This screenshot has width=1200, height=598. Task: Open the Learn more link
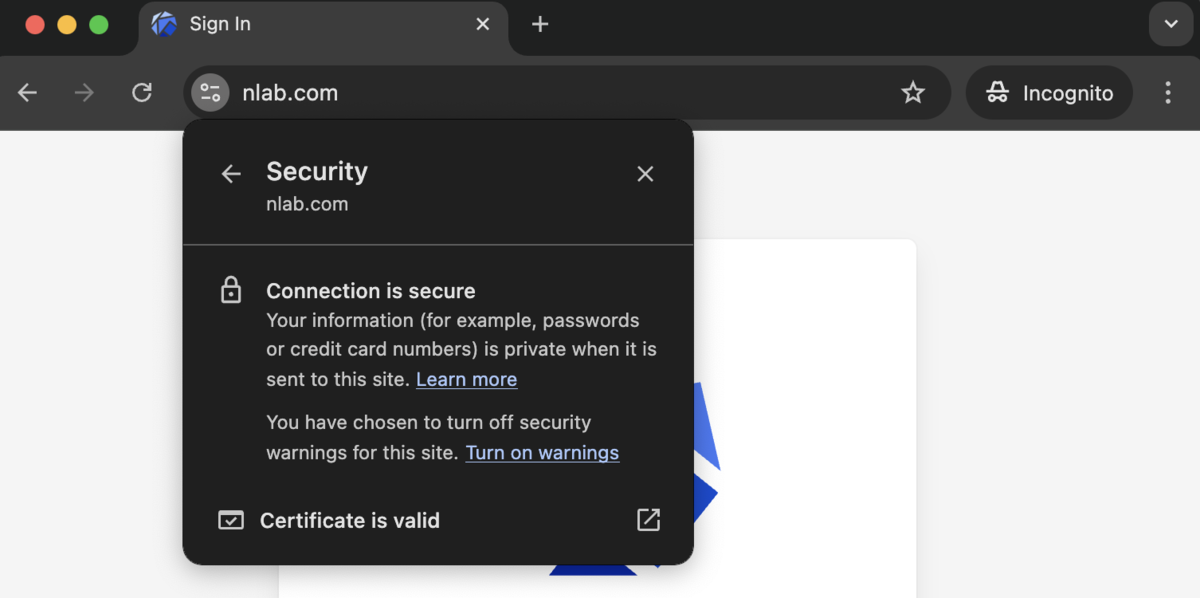coord(466,379)
